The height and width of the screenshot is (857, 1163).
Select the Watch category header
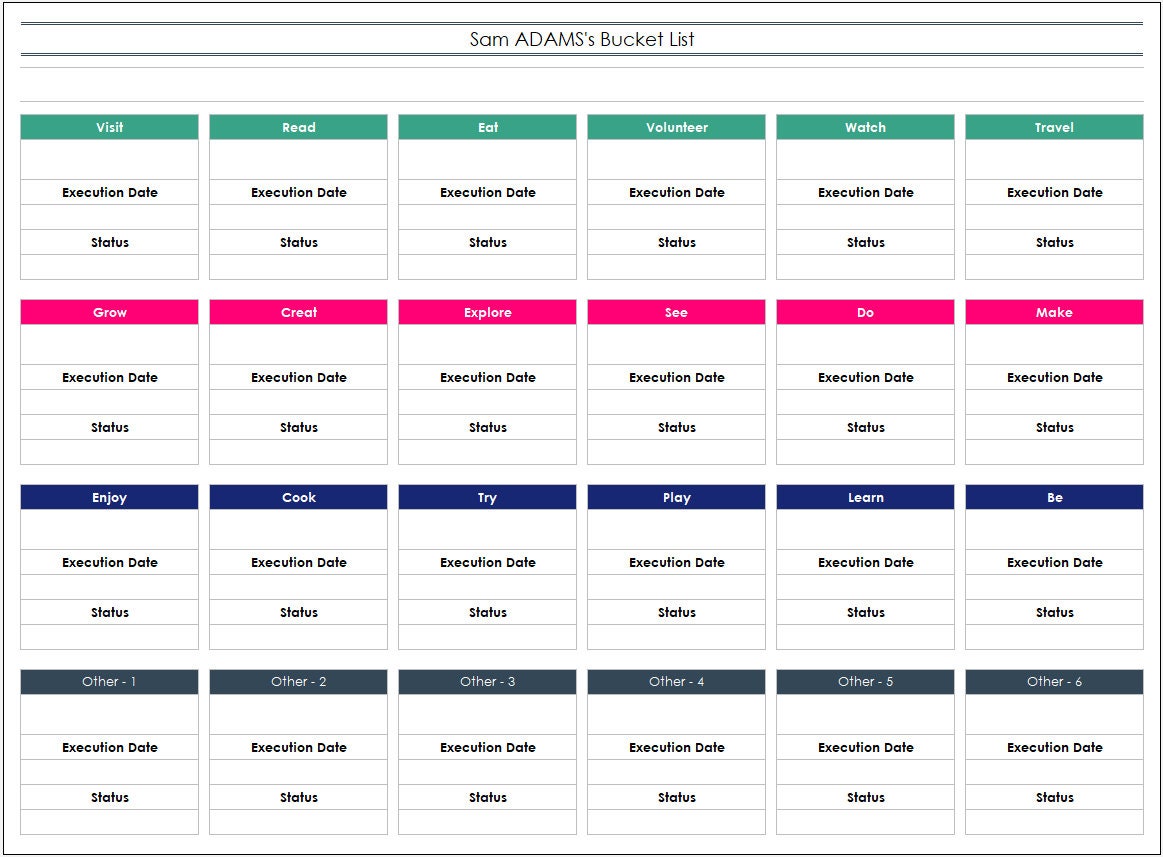864,127
